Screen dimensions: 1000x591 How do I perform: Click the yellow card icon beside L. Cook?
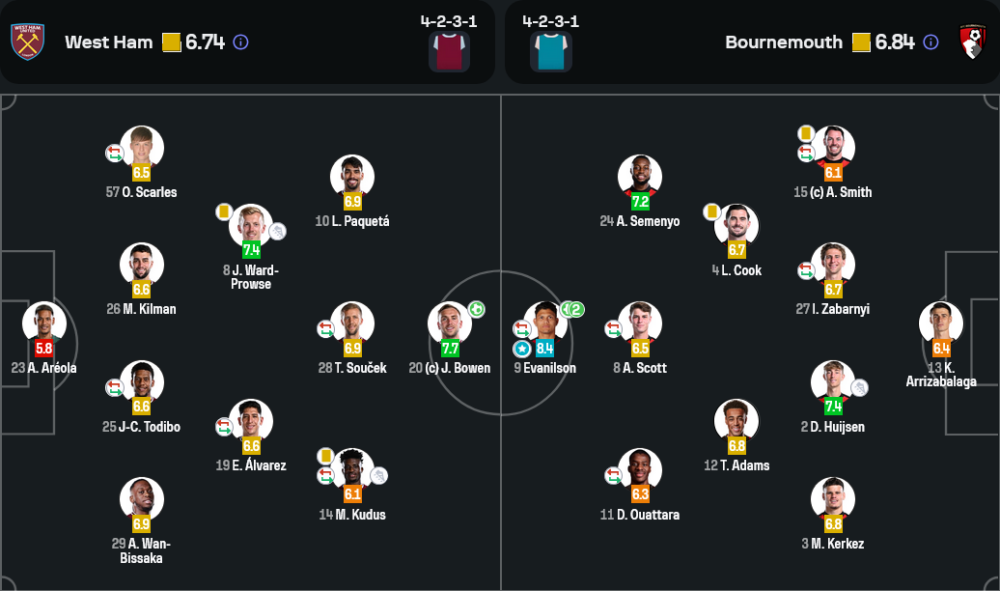(712, 211)
